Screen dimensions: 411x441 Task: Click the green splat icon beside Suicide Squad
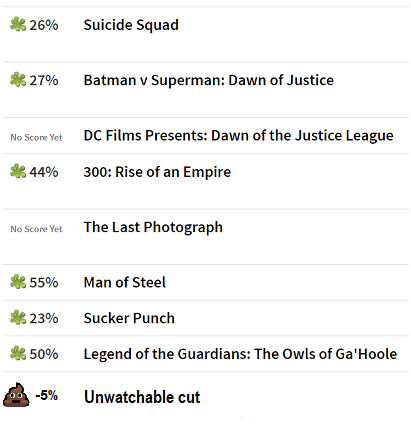coord(18,25)
